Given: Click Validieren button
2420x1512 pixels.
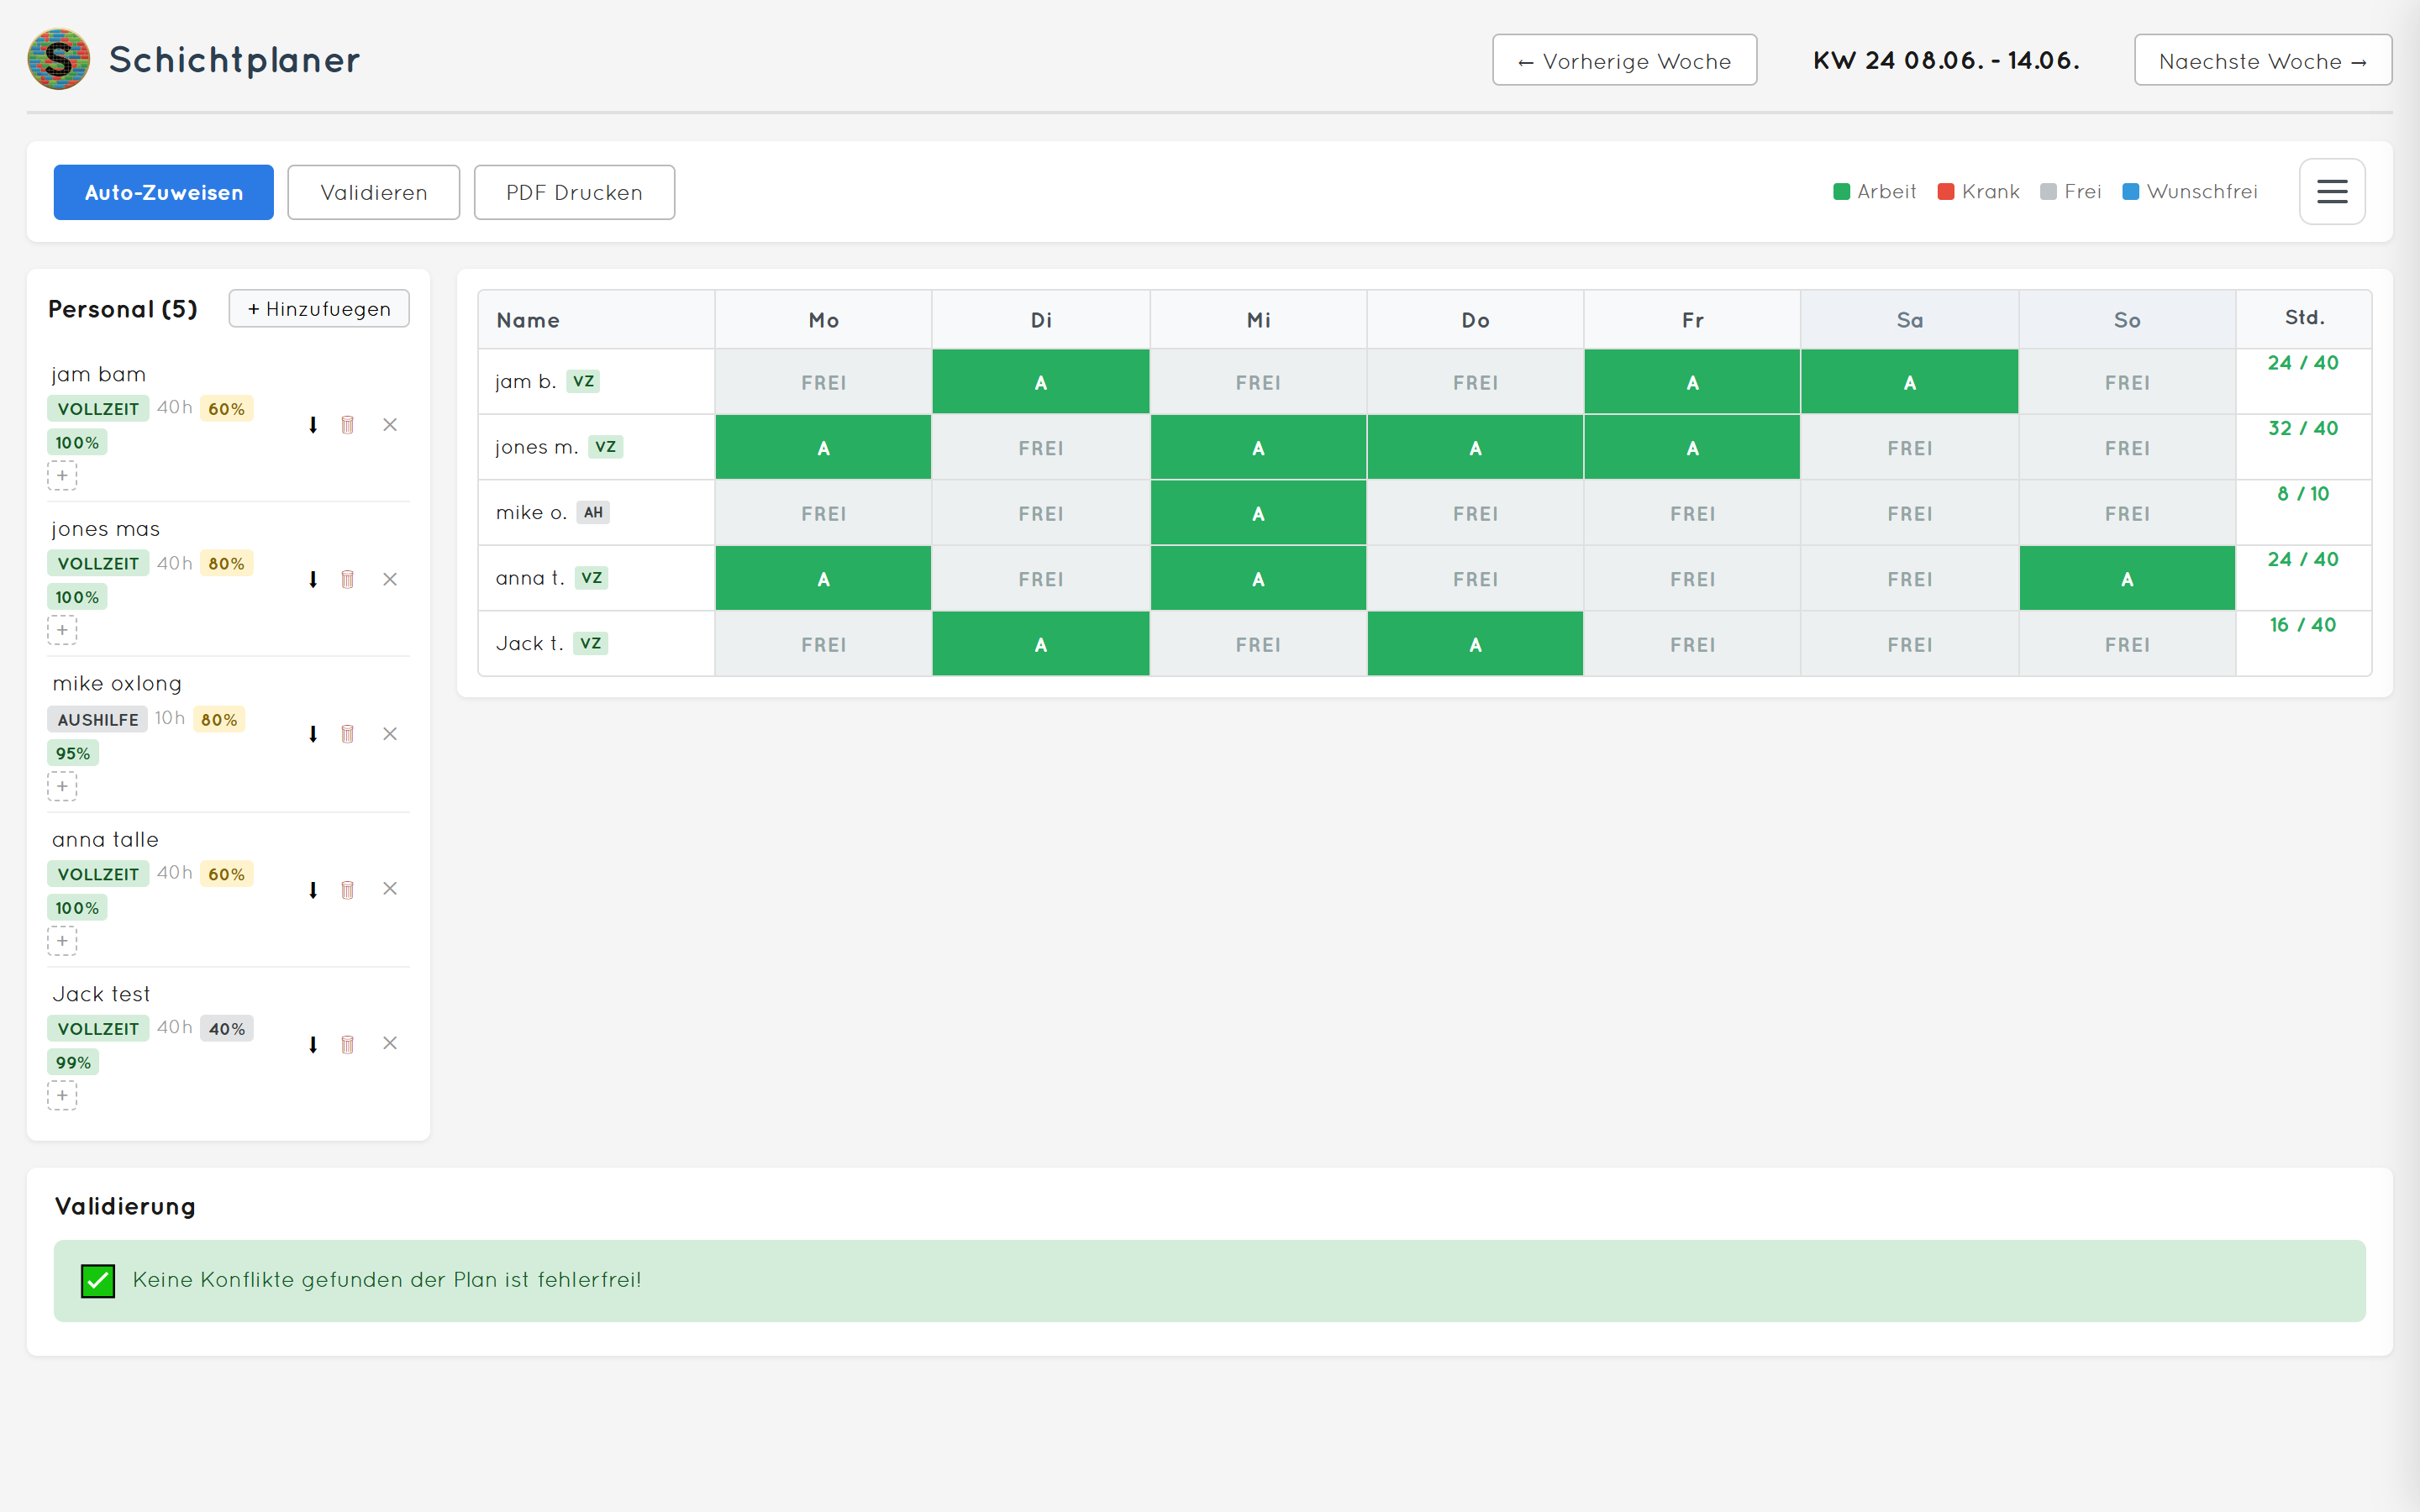Looking at the screenshot, I should (x=373, y=192).
